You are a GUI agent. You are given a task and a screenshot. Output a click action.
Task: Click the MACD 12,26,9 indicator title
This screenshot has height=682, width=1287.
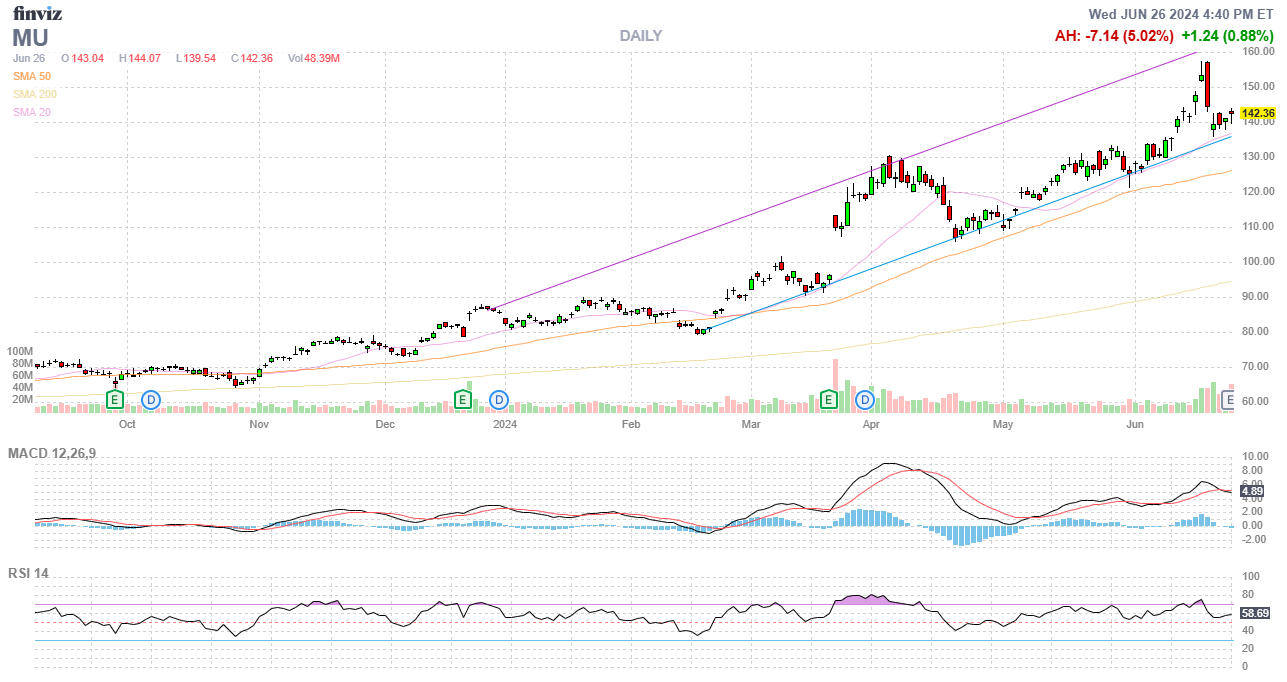[53, 454]
